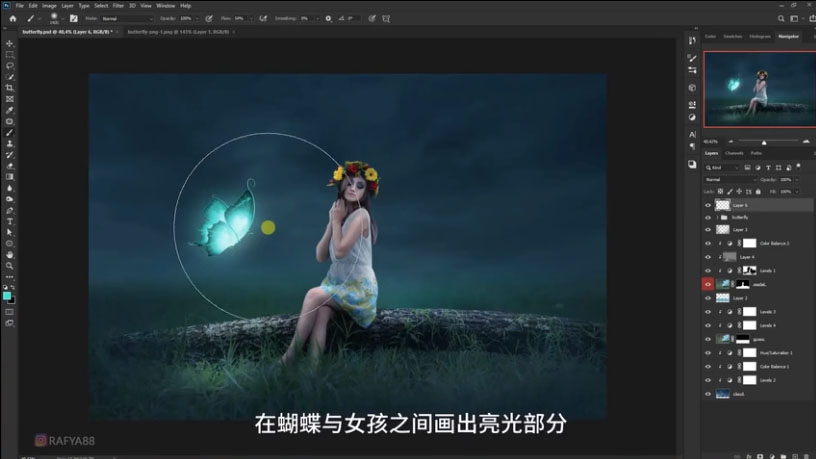
Task: Click the navigator zoom slider handle
Action: [764, 142]
